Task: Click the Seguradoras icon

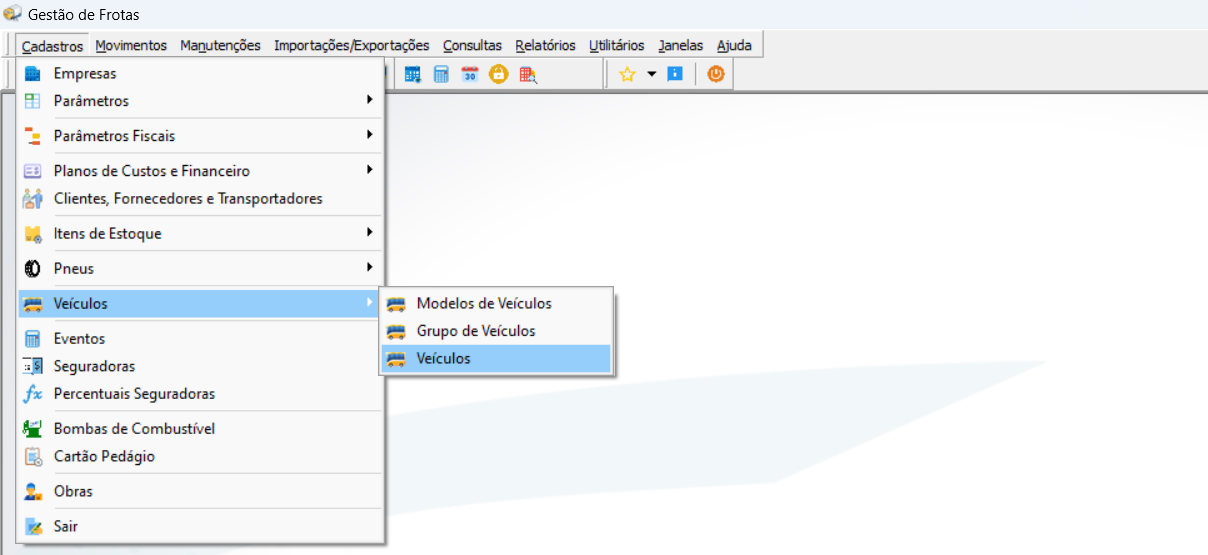Action: 33,367
